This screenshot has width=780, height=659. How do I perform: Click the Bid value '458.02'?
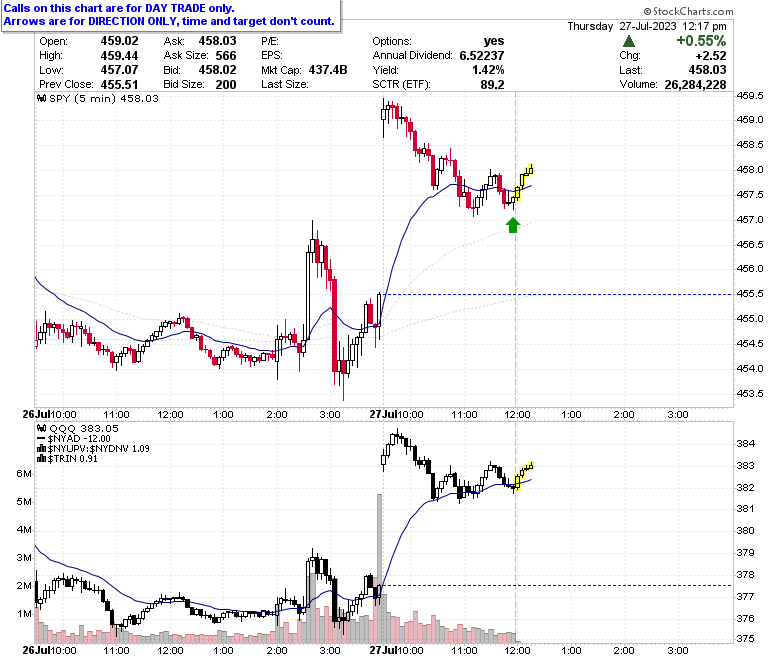(217, 70)
